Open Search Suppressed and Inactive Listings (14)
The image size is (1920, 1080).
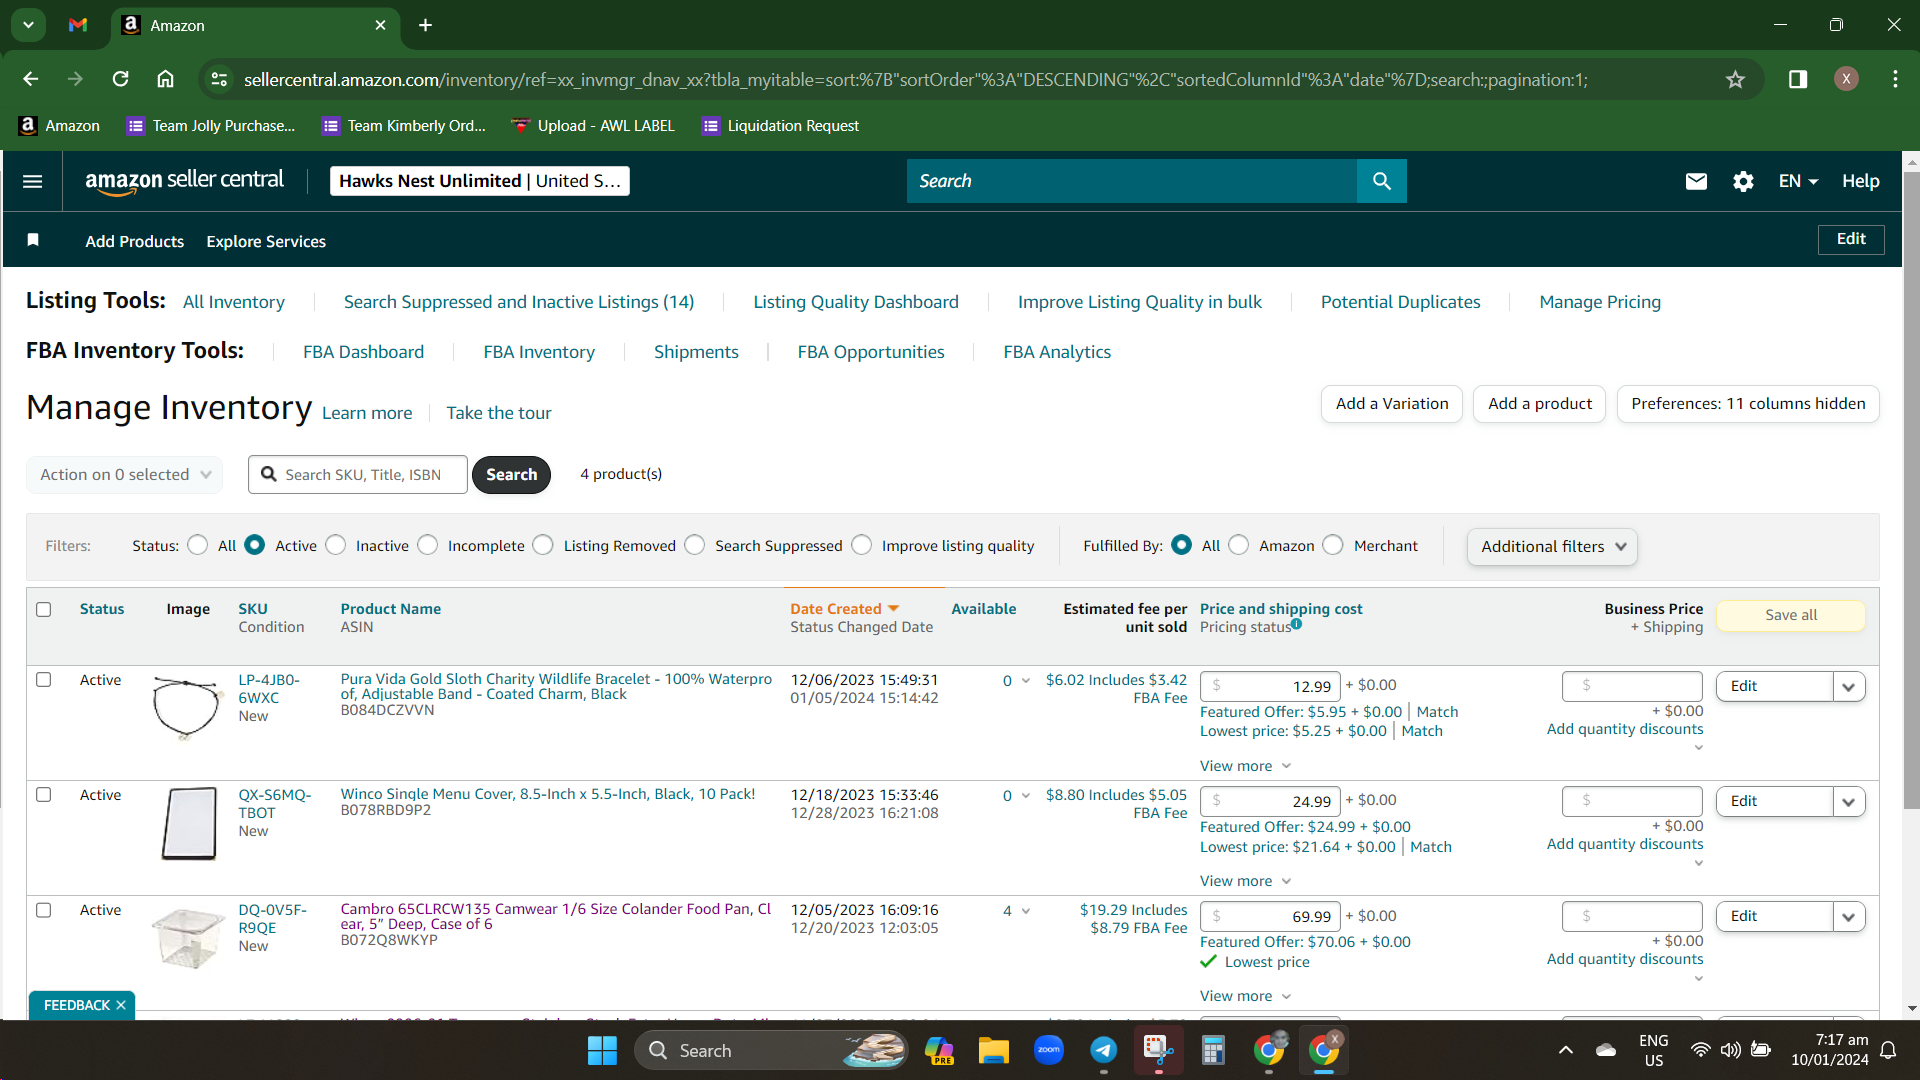tap(519, 302)
